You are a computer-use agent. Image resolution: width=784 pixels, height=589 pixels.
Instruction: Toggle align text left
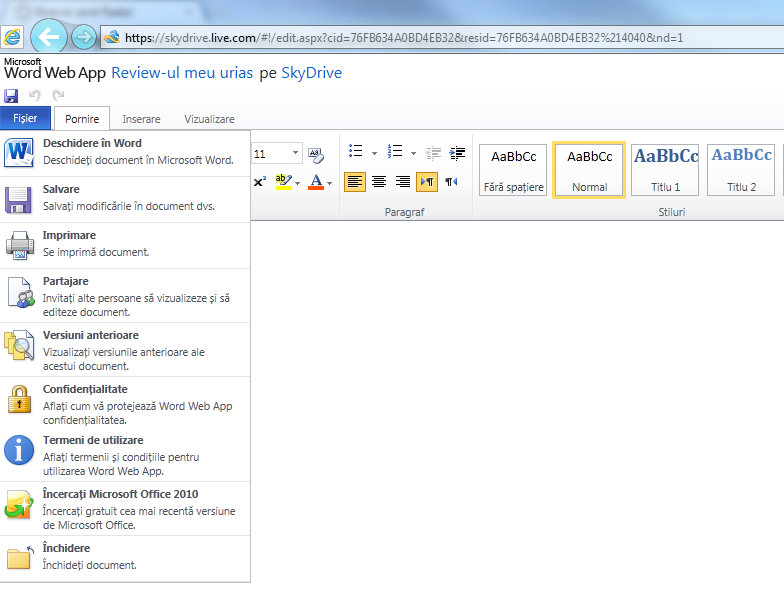tap(354, 182)
